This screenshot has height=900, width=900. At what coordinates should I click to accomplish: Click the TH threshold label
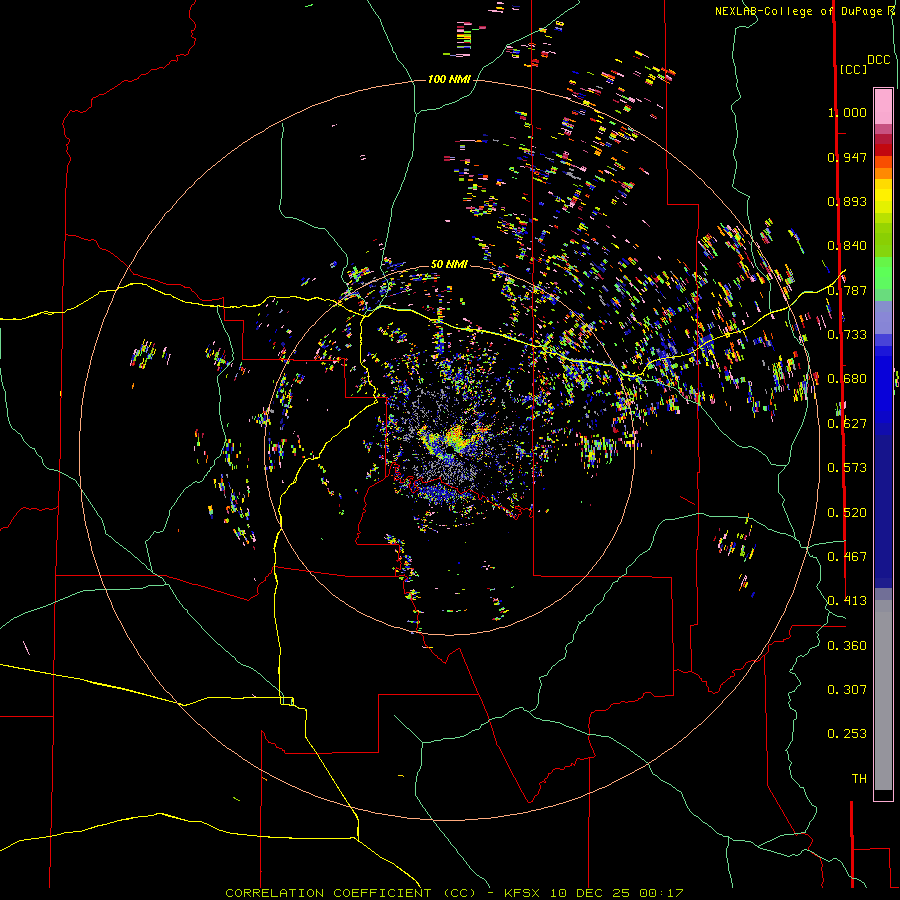859,779
